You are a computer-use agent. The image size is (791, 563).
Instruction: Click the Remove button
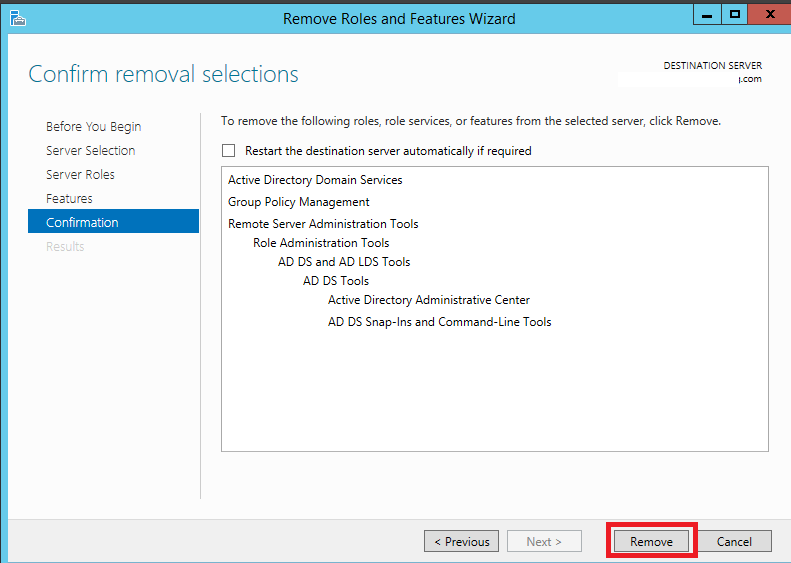[651, 541]
